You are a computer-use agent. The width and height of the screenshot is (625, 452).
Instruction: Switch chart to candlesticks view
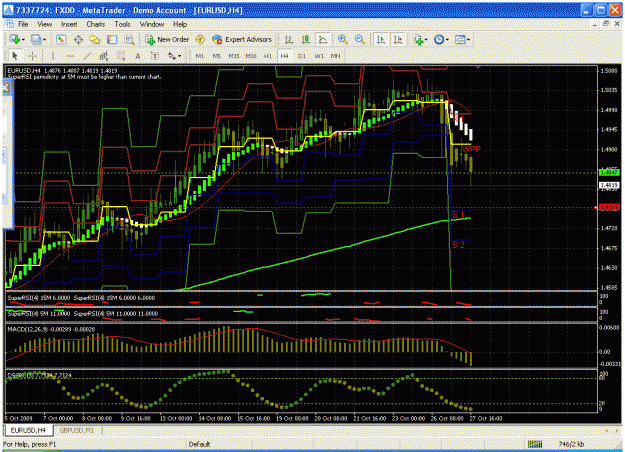click(x=306, y=39)
